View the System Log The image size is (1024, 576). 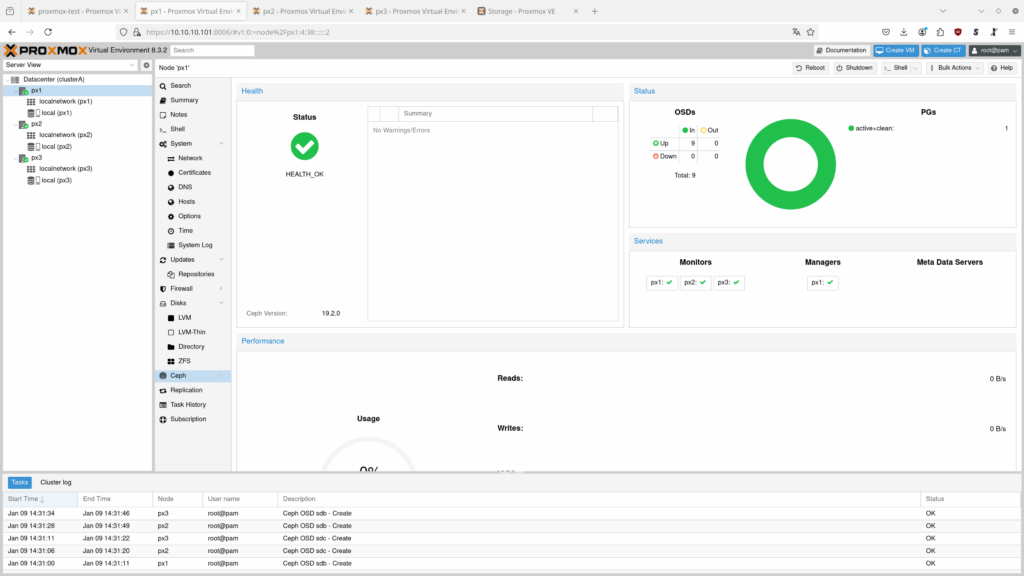pyautogui.click(x=195, y=245)
